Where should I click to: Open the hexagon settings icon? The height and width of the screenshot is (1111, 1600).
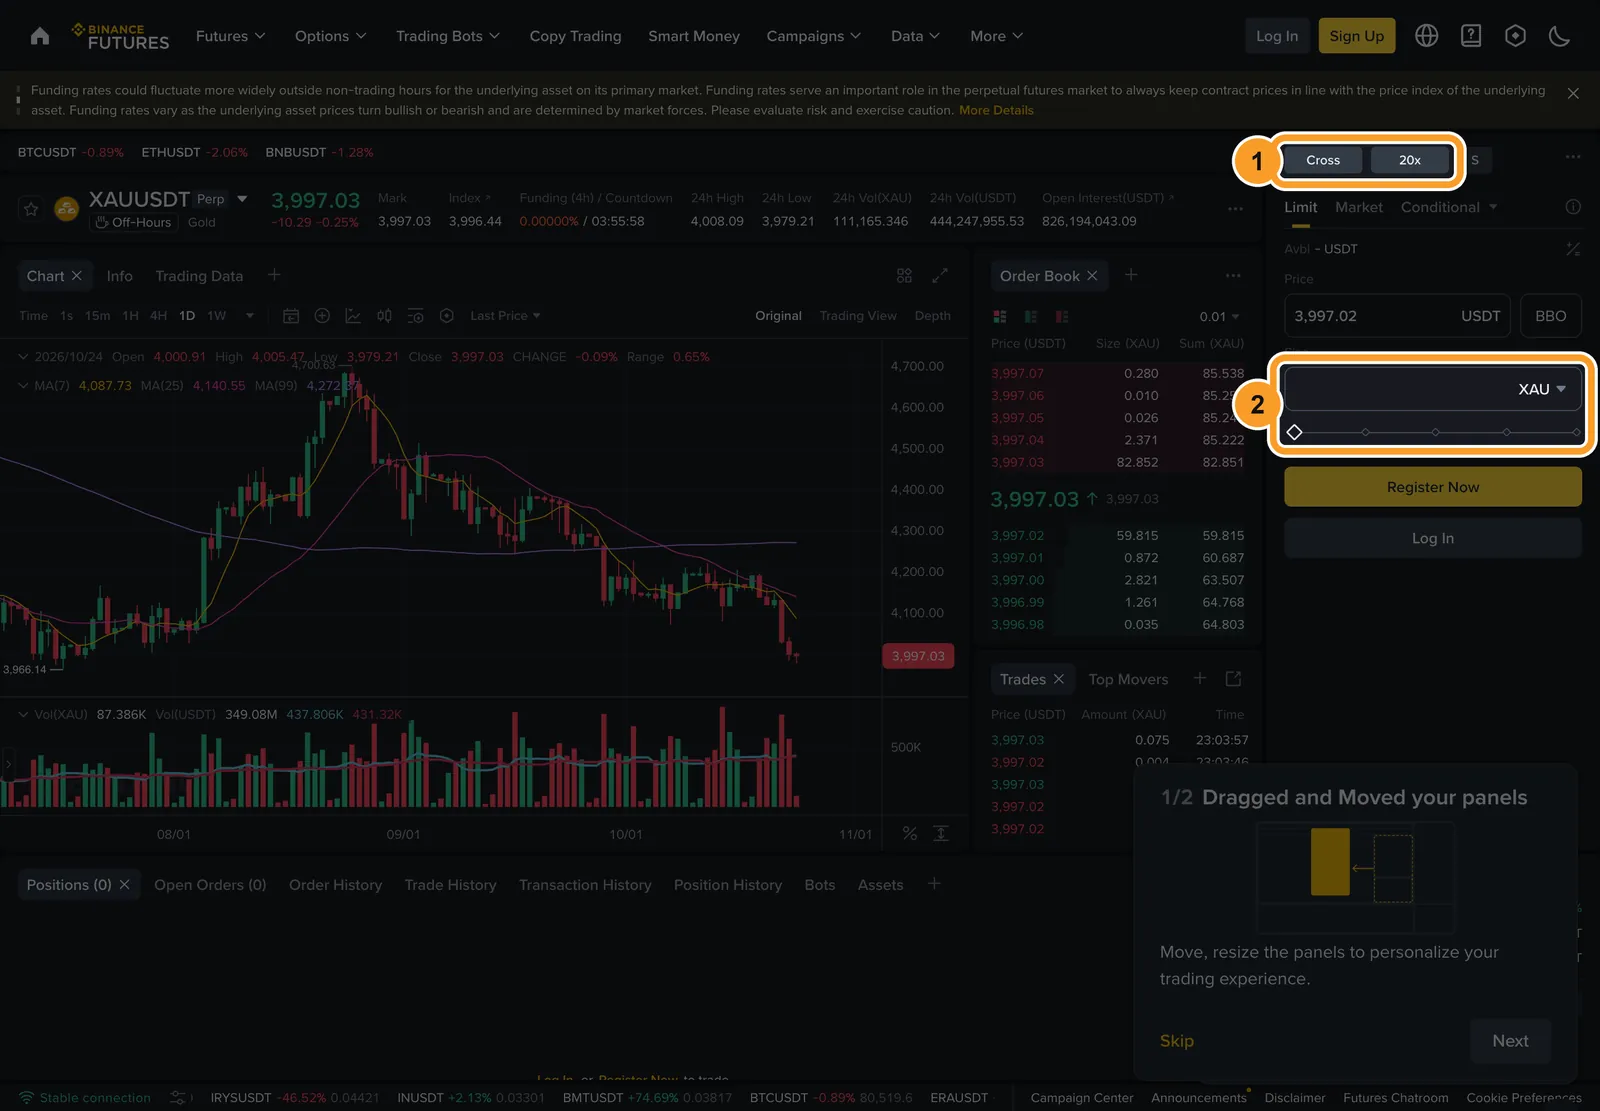point(1515,36)
